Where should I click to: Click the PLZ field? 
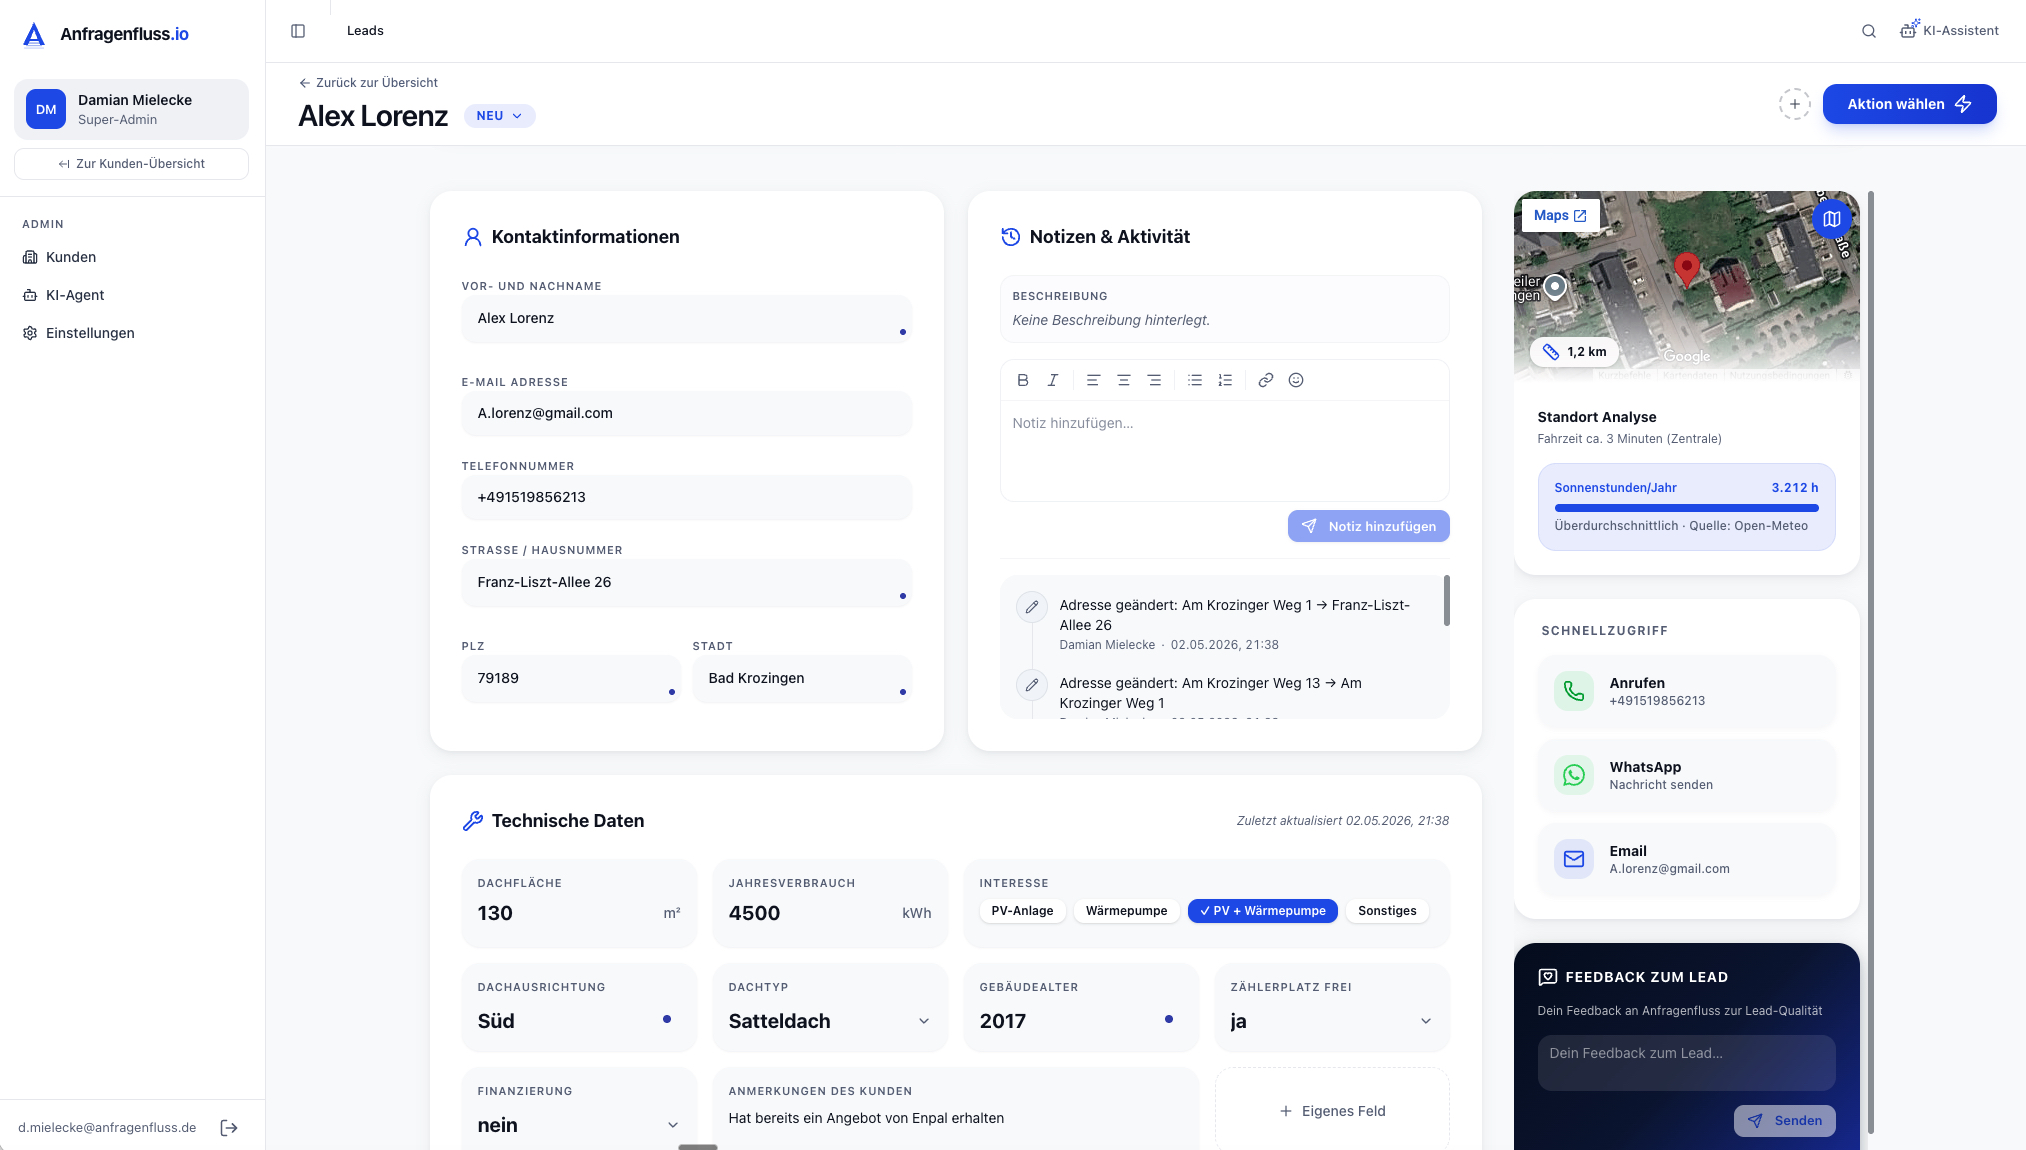click(571, 679)
